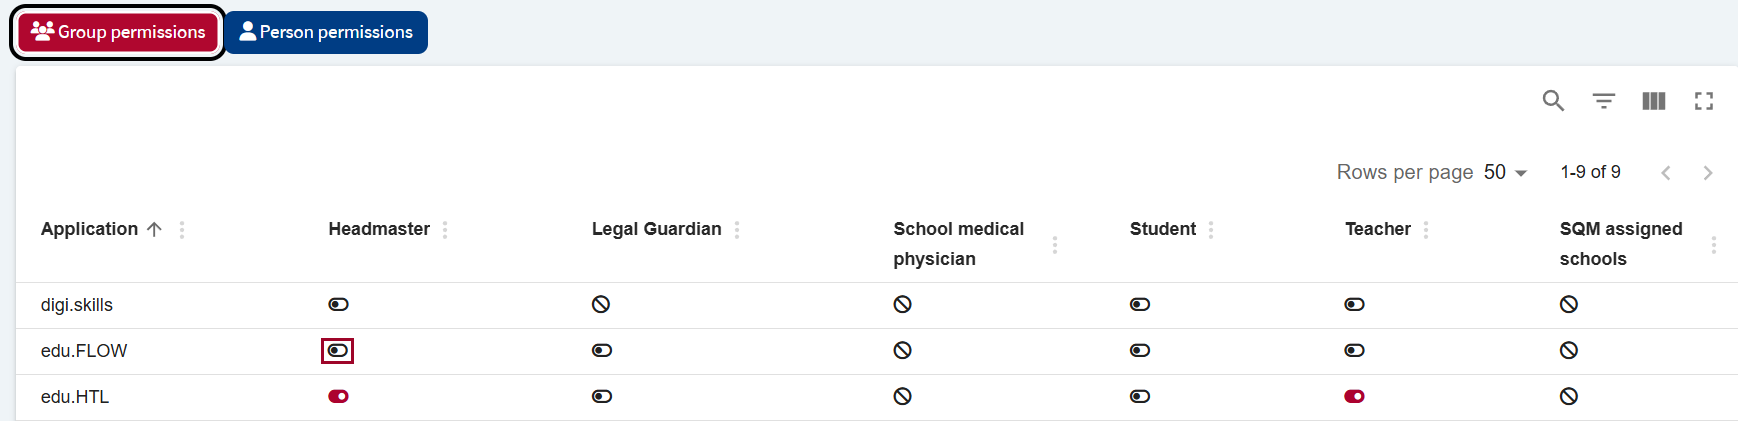Open the filter list icon

pos(1604,101)
